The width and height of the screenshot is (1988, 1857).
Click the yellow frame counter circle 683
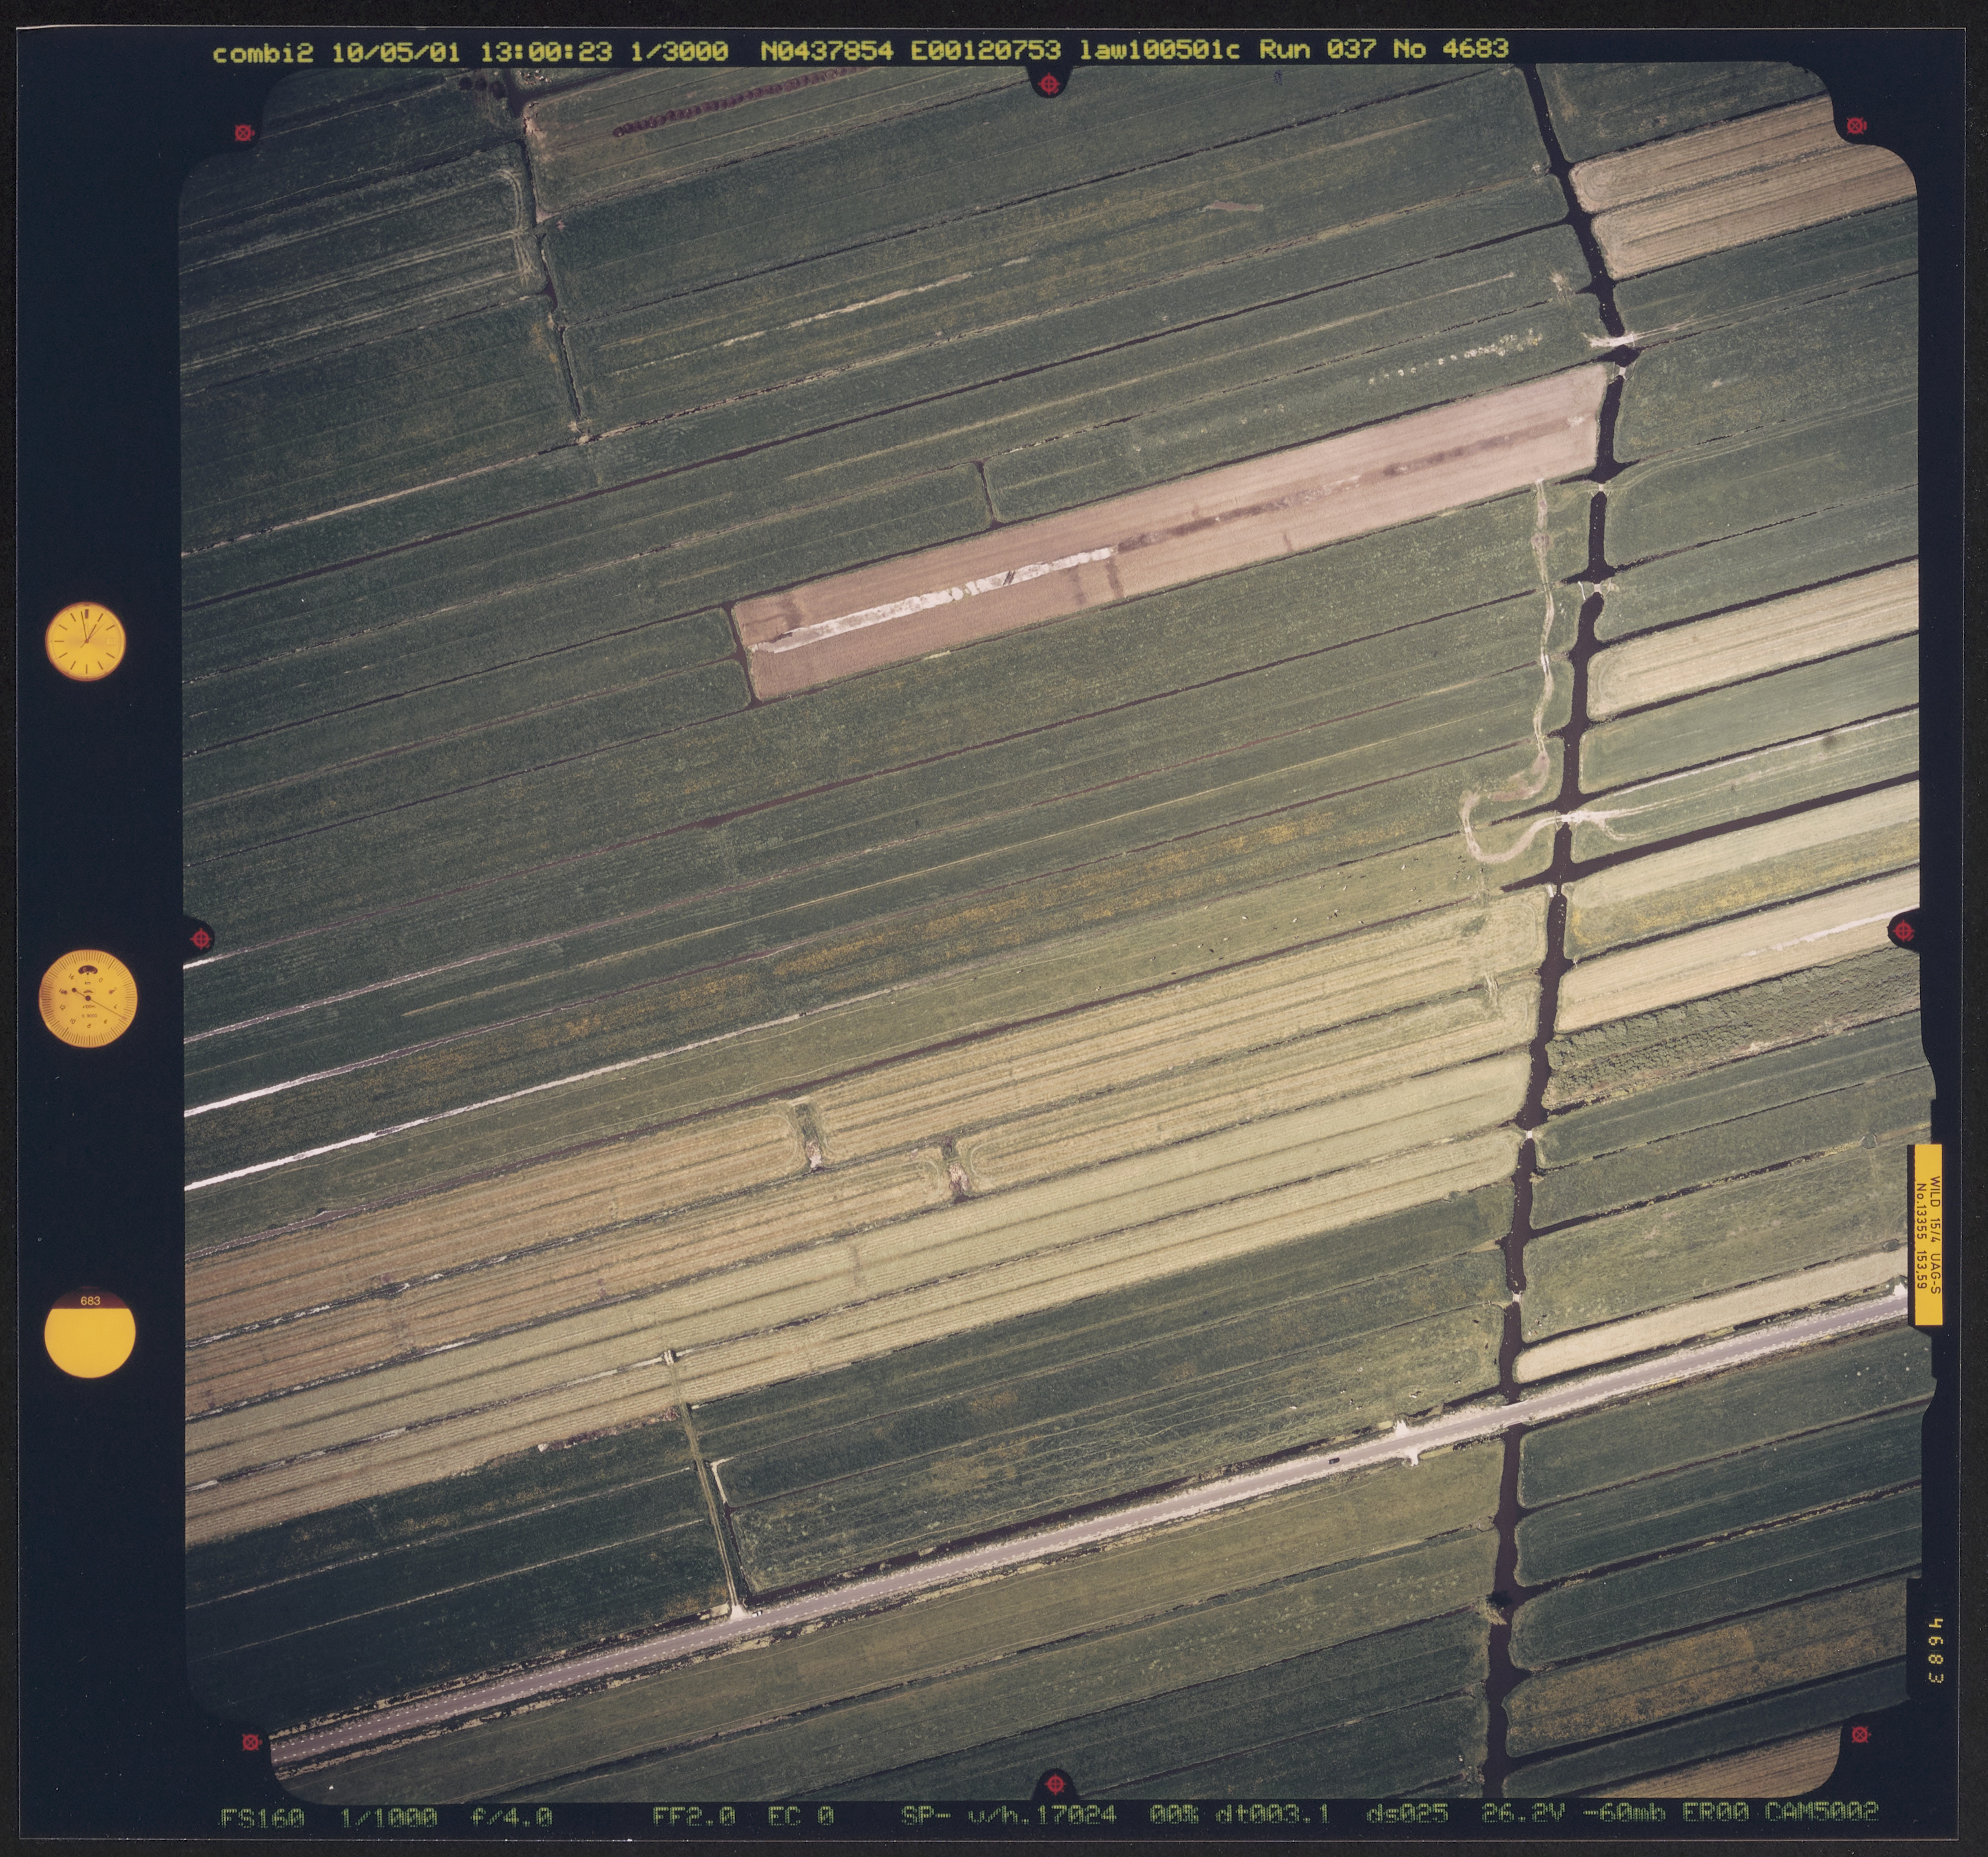[x=90, y=1334]
